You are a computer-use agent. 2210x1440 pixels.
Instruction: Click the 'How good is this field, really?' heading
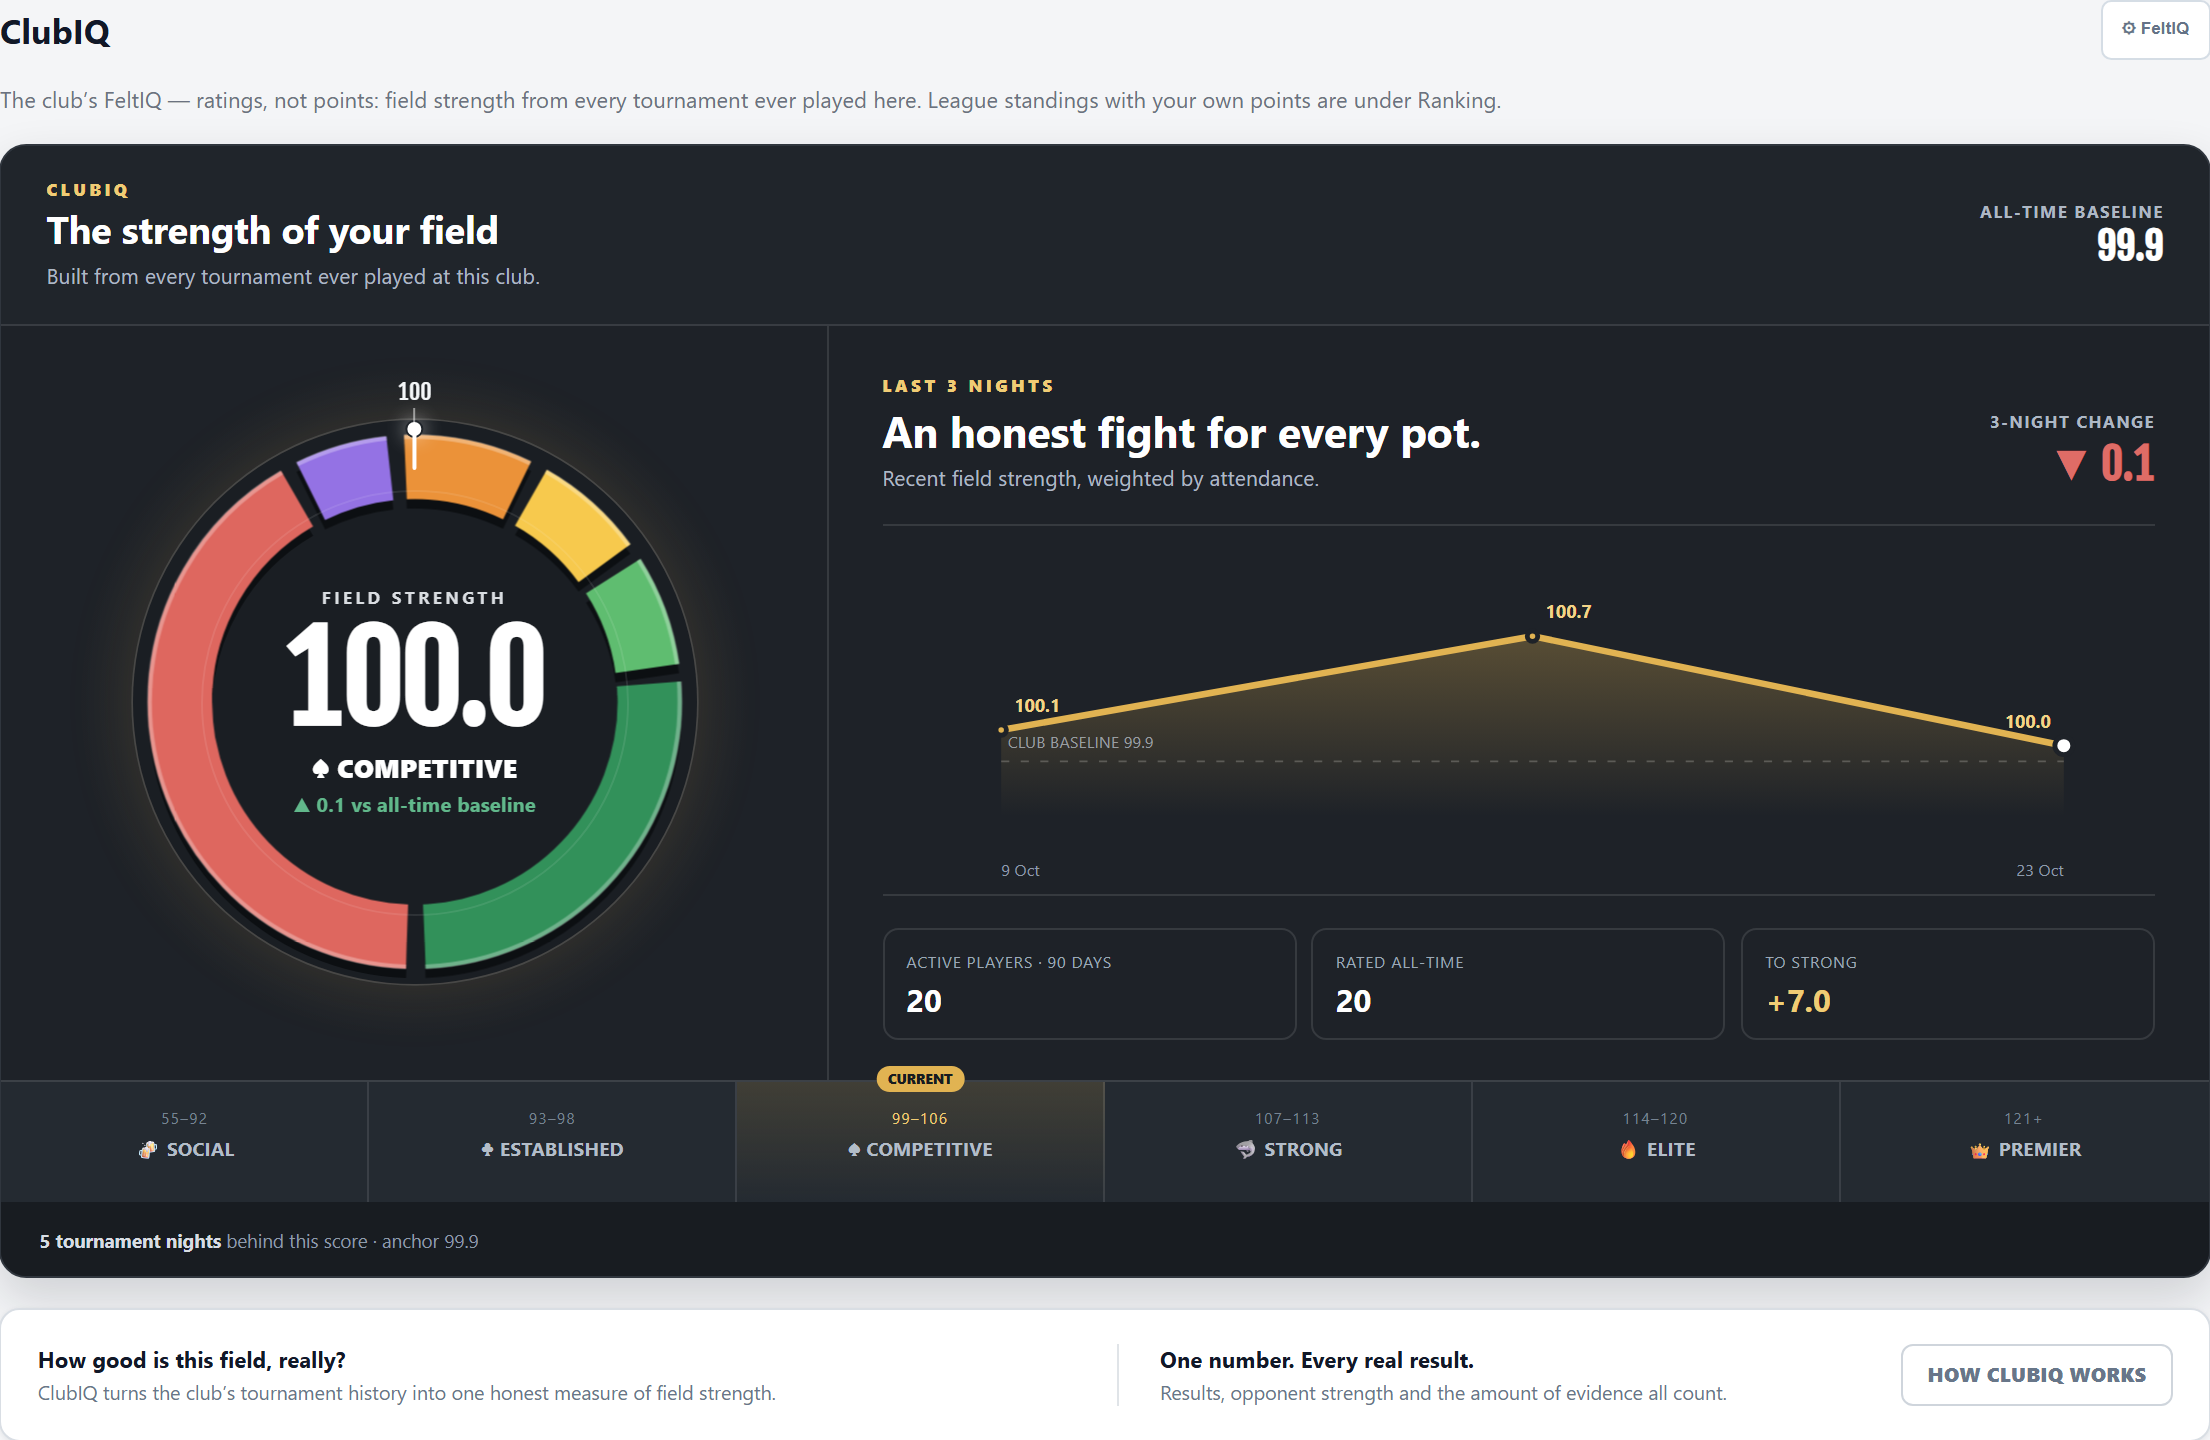click(x=192, y=1360)
